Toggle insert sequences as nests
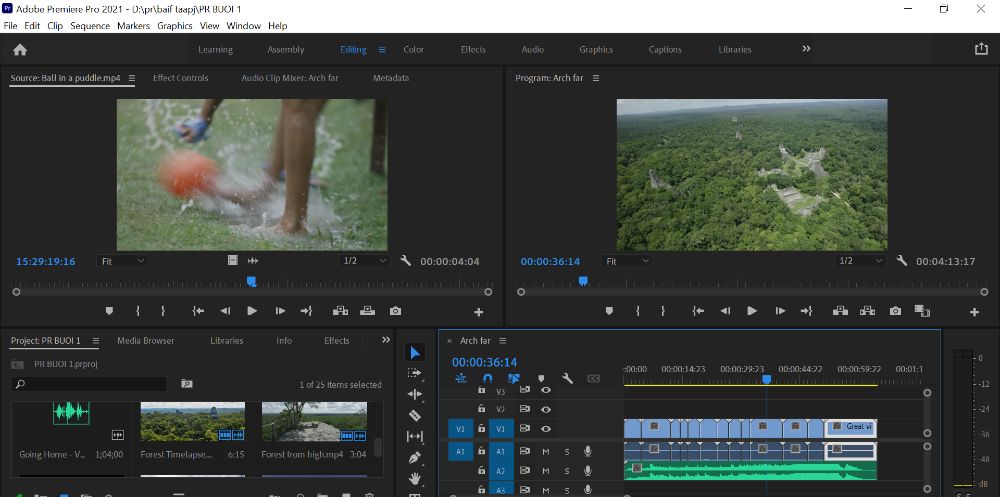 [x=460, y=378]
